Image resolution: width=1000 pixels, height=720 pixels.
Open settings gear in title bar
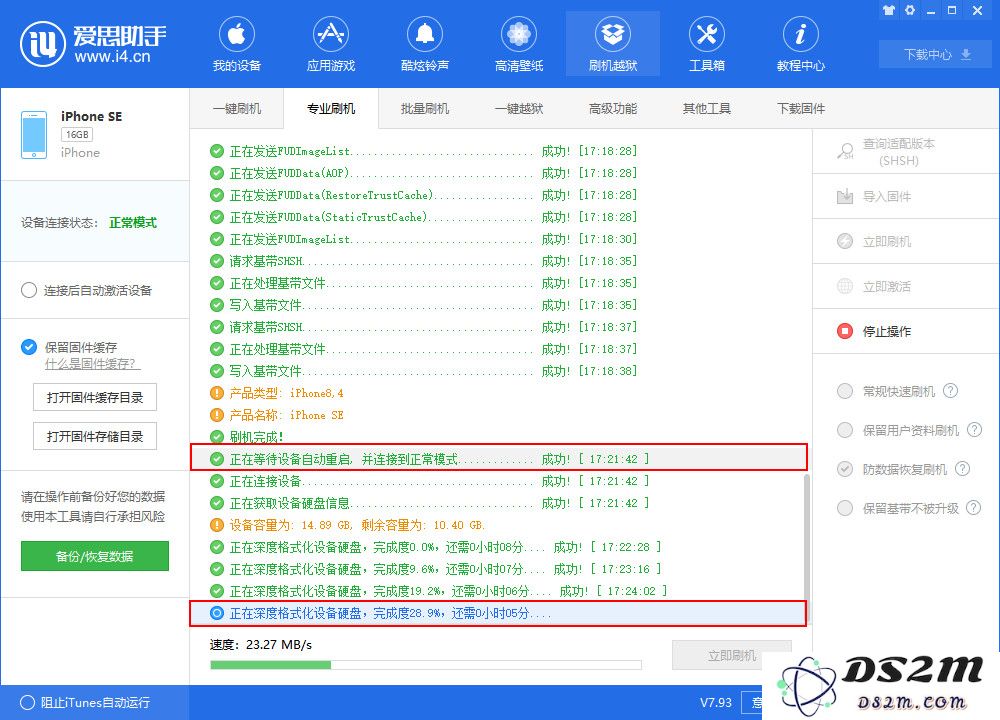(x=910, y=10)
